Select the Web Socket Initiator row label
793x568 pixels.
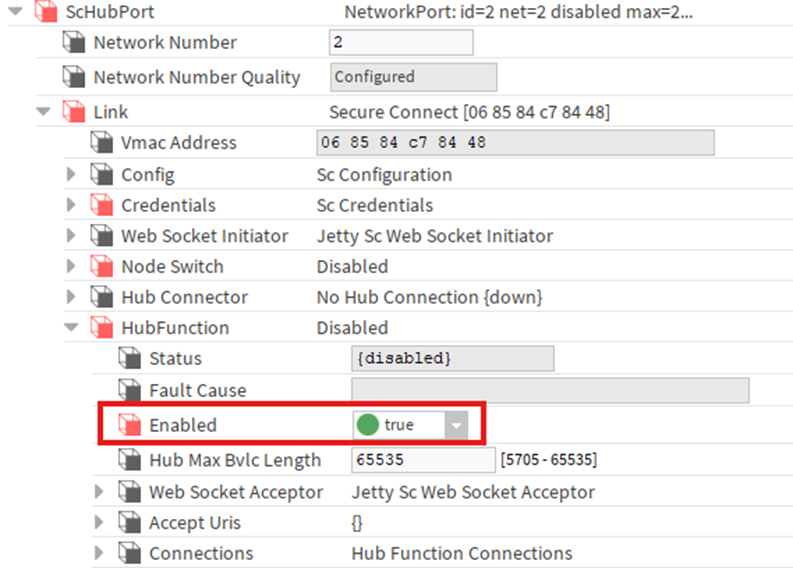(x=204, y=236)
